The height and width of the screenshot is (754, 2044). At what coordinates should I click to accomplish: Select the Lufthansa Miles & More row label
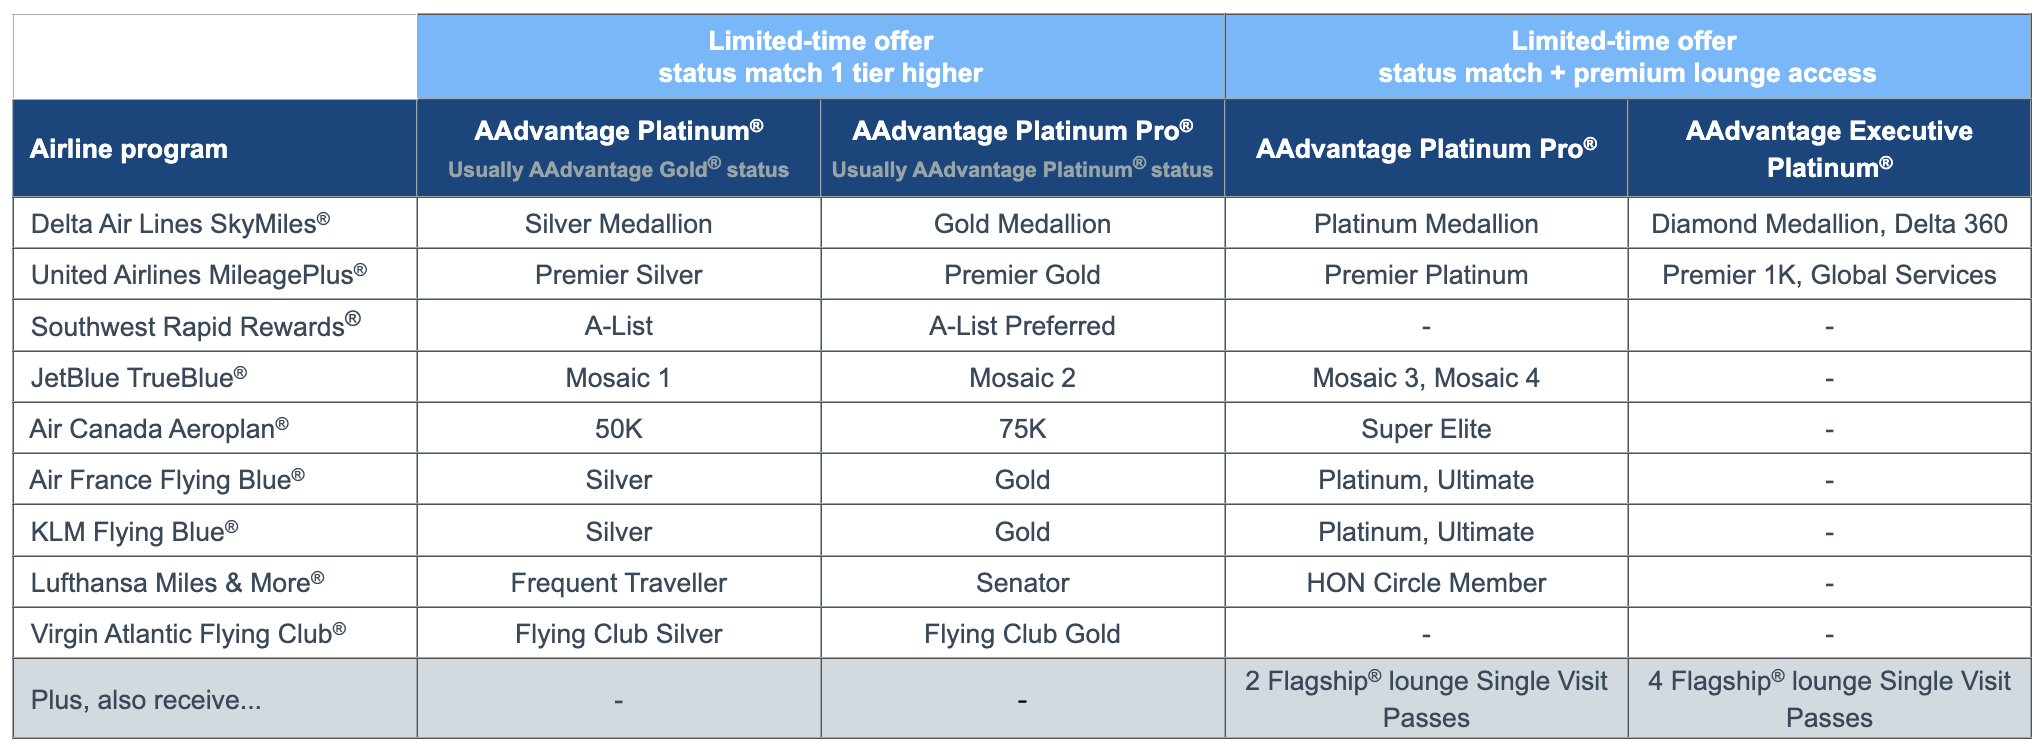tap(178, 583)
